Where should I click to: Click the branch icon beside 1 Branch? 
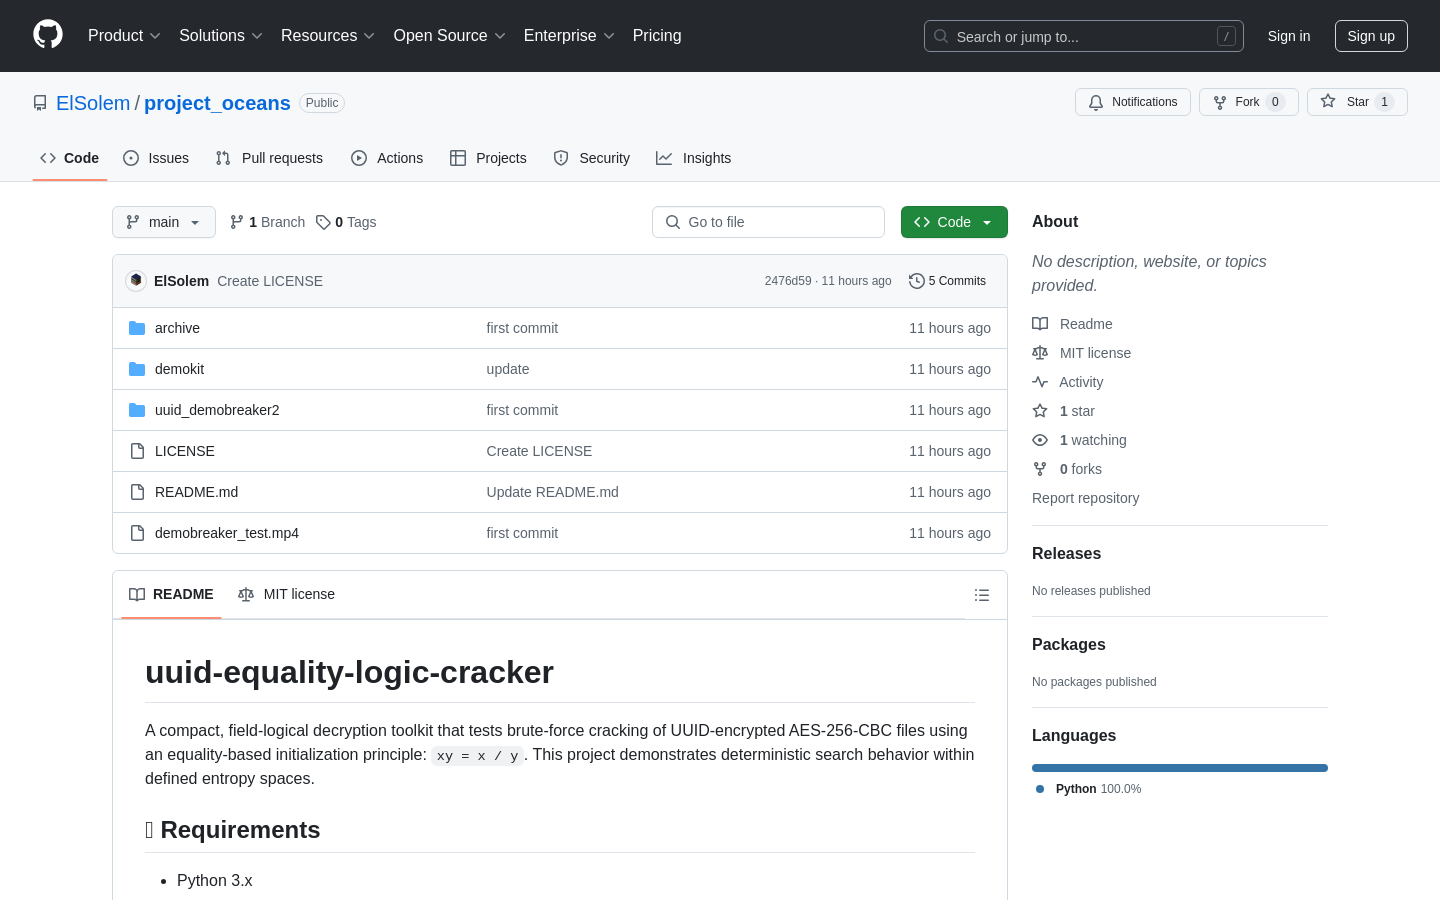click(237, 222)
